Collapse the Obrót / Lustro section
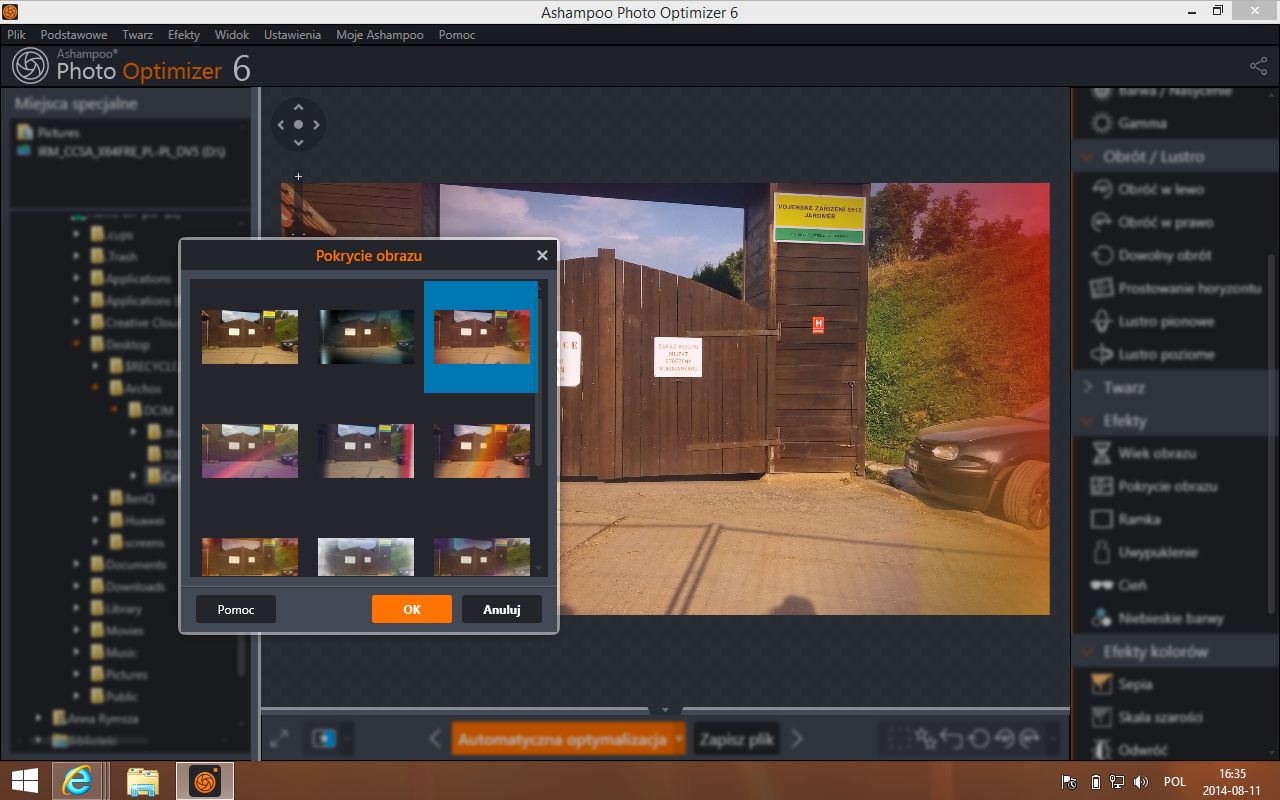Image resolution: width=1280 pixels, height=800 pixels. [x=1088, y=156]
